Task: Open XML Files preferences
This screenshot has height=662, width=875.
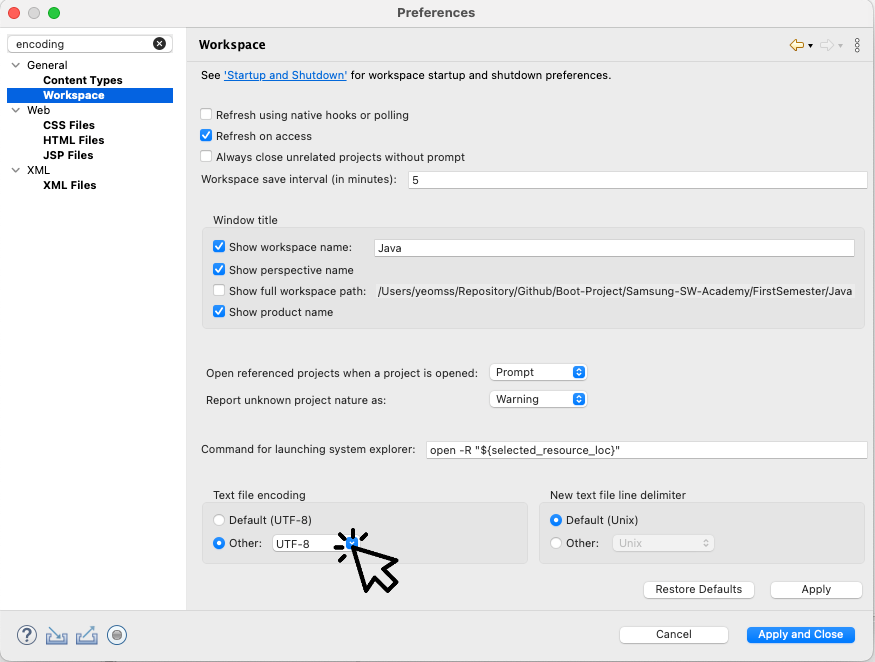Action: pos(70,185)
